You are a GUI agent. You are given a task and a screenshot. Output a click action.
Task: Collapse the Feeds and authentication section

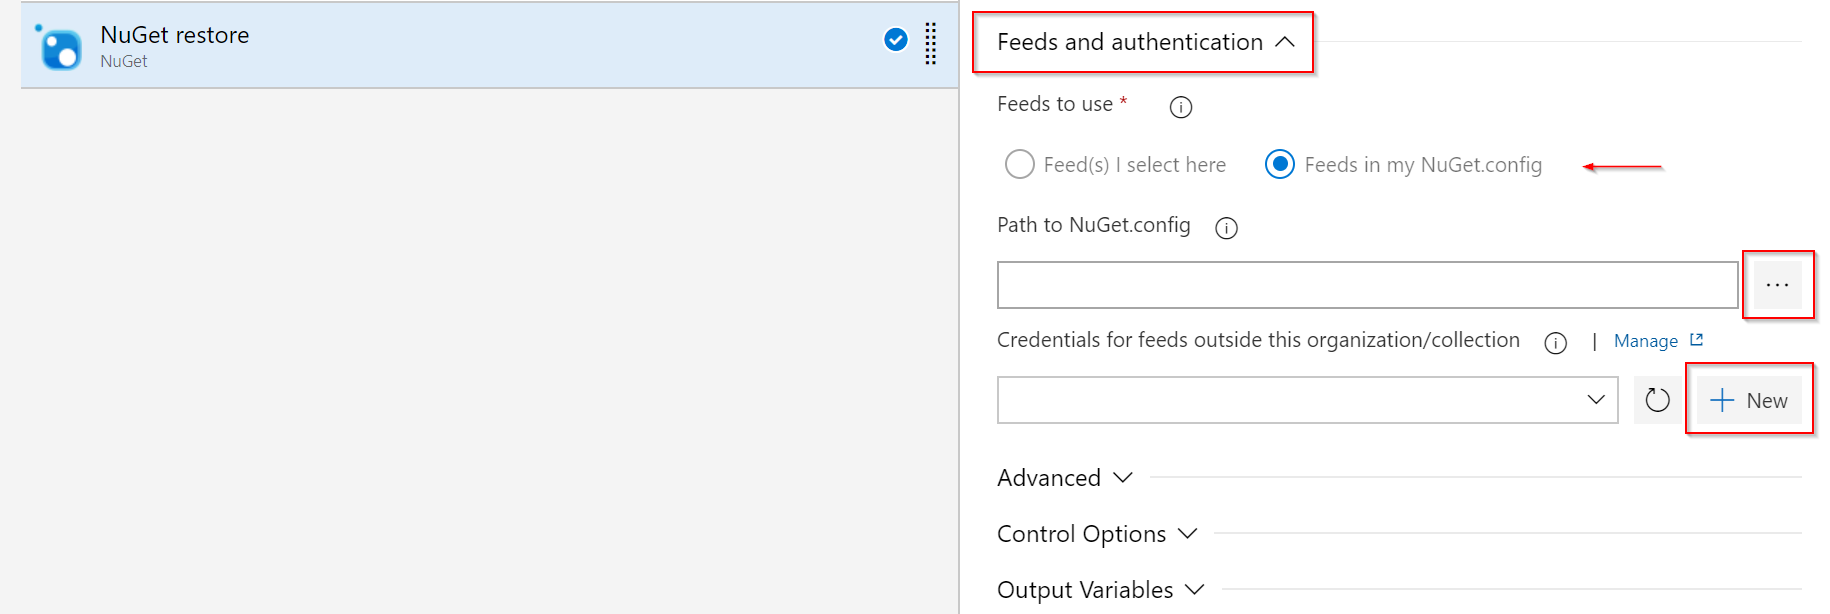(x=1146, y=42)
